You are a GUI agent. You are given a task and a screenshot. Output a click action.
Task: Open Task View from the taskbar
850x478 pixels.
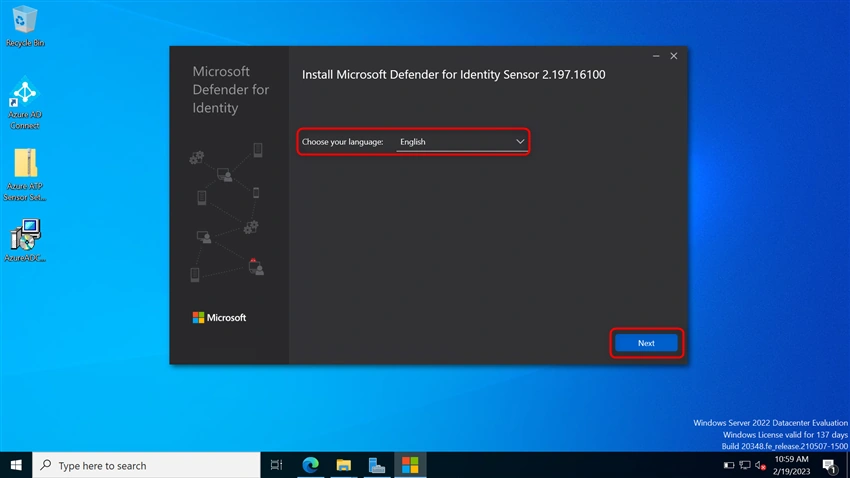276,465
